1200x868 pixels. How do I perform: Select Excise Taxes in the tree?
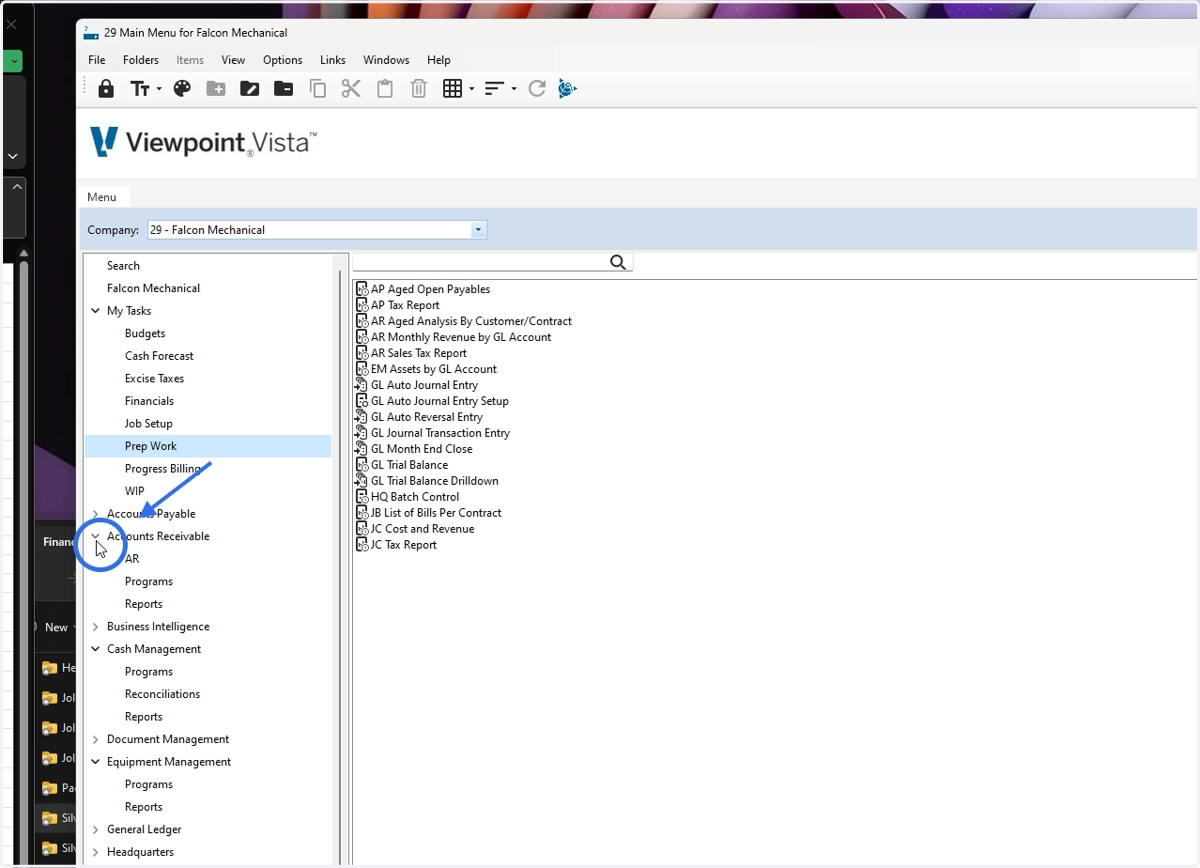pos(154,379)
